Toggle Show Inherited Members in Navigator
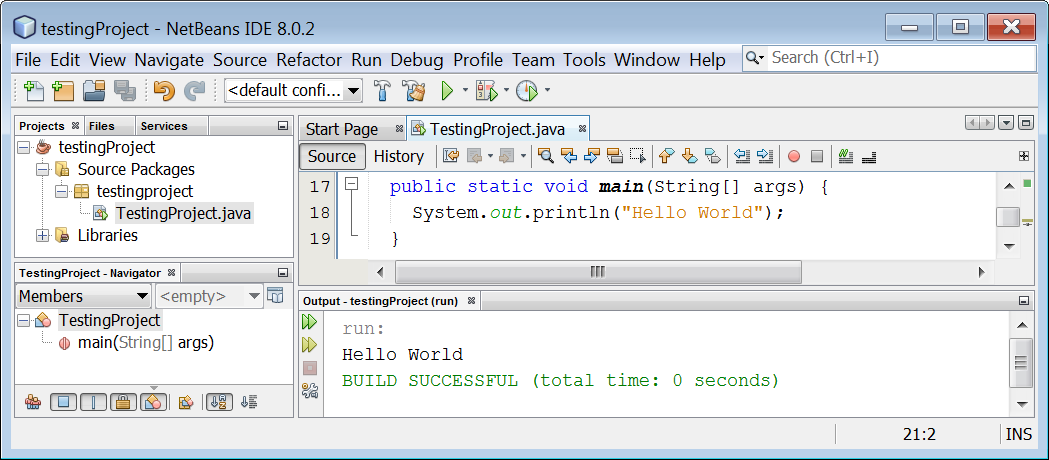 pyautogui.click(x=33, y=402)
